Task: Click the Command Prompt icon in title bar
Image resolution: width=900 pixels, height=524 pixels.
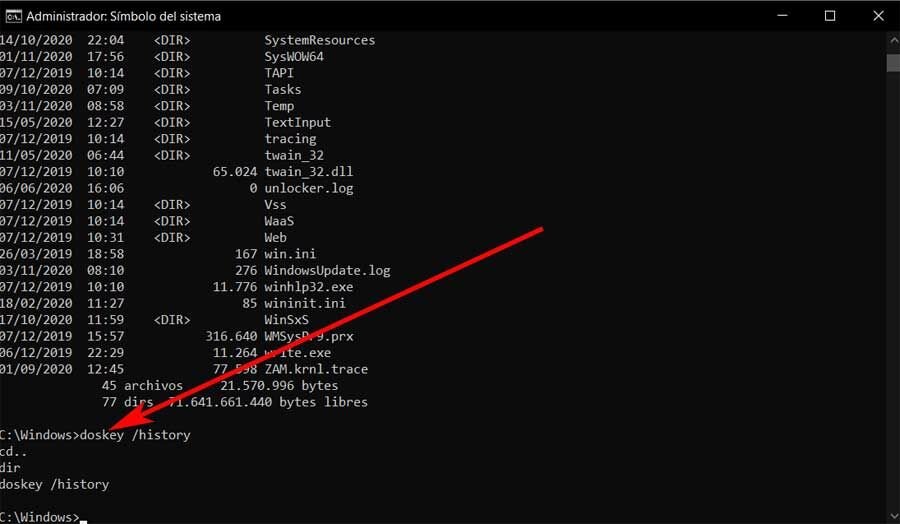Action: pyautogui.click(x=13, y=16)
